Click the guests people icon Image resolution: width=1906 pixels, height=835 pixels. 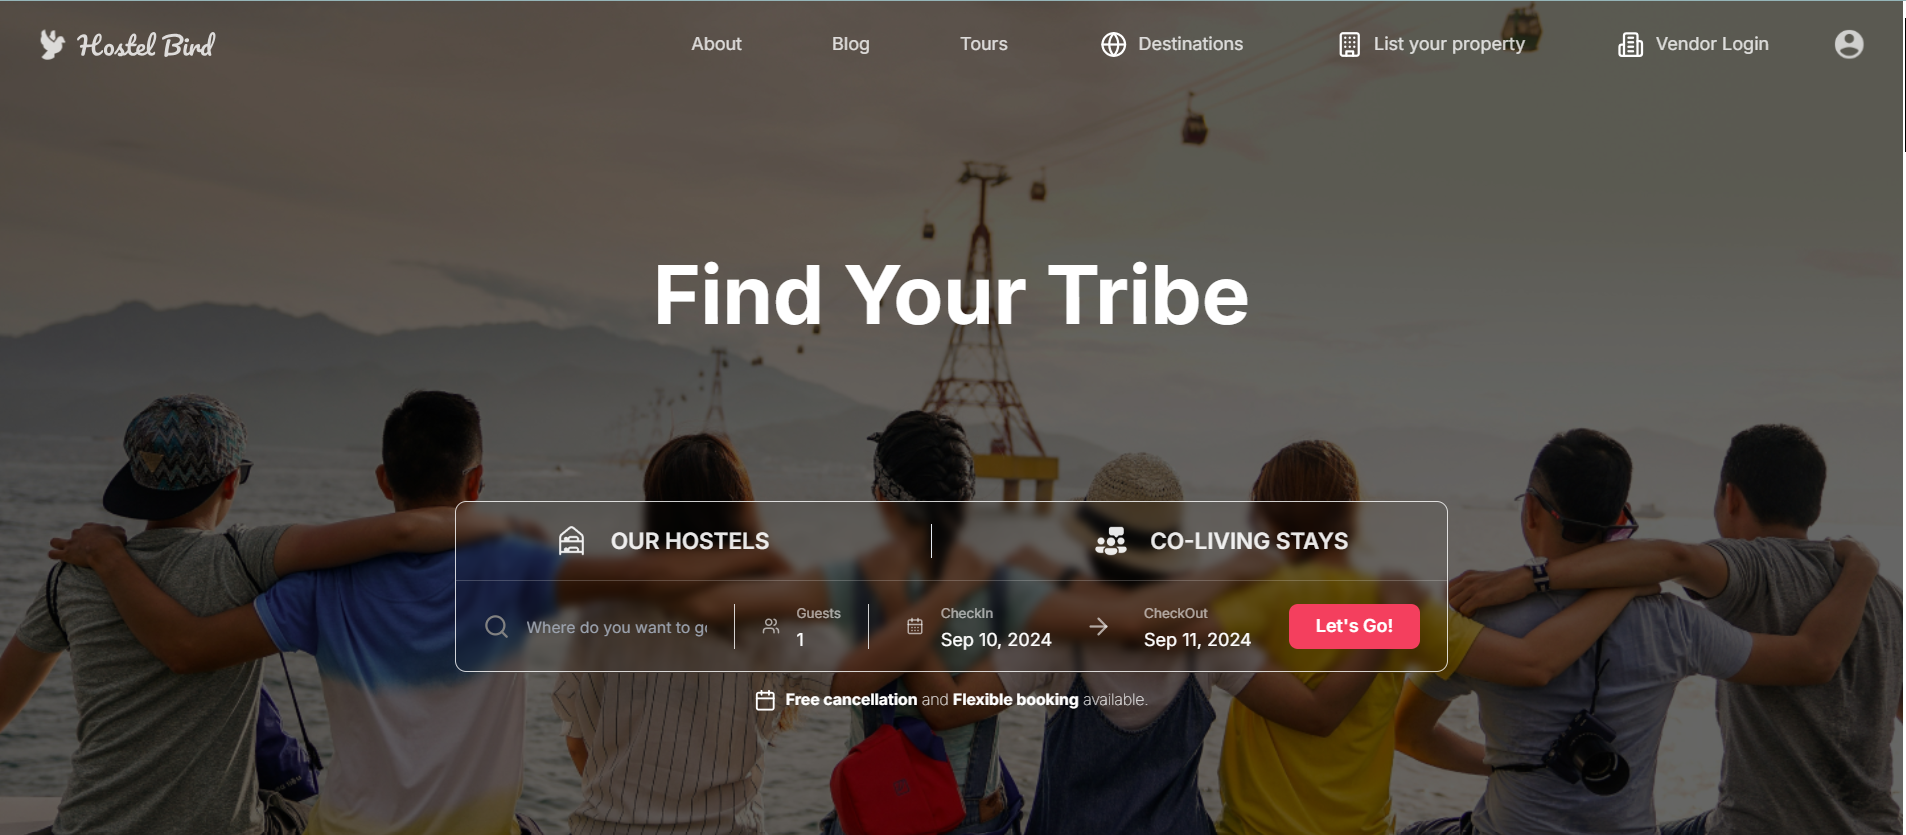(771, 626)
